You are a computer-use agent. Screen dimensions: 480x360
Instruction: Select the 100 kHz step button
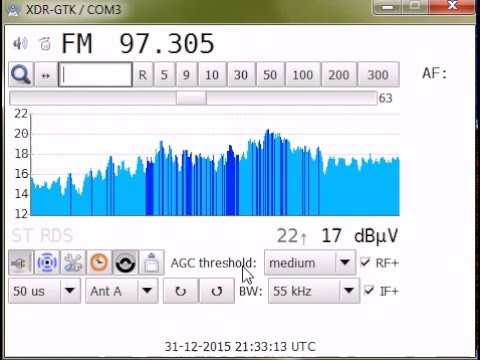pyautogui.click(x=302, y=75)
